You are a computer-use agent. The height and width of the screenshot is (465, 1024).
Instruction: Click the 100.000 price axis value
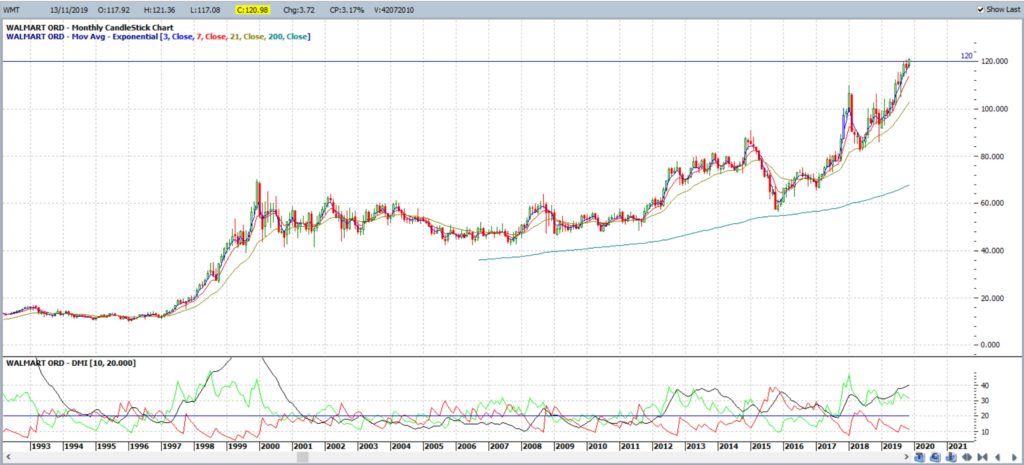point(993,108)
